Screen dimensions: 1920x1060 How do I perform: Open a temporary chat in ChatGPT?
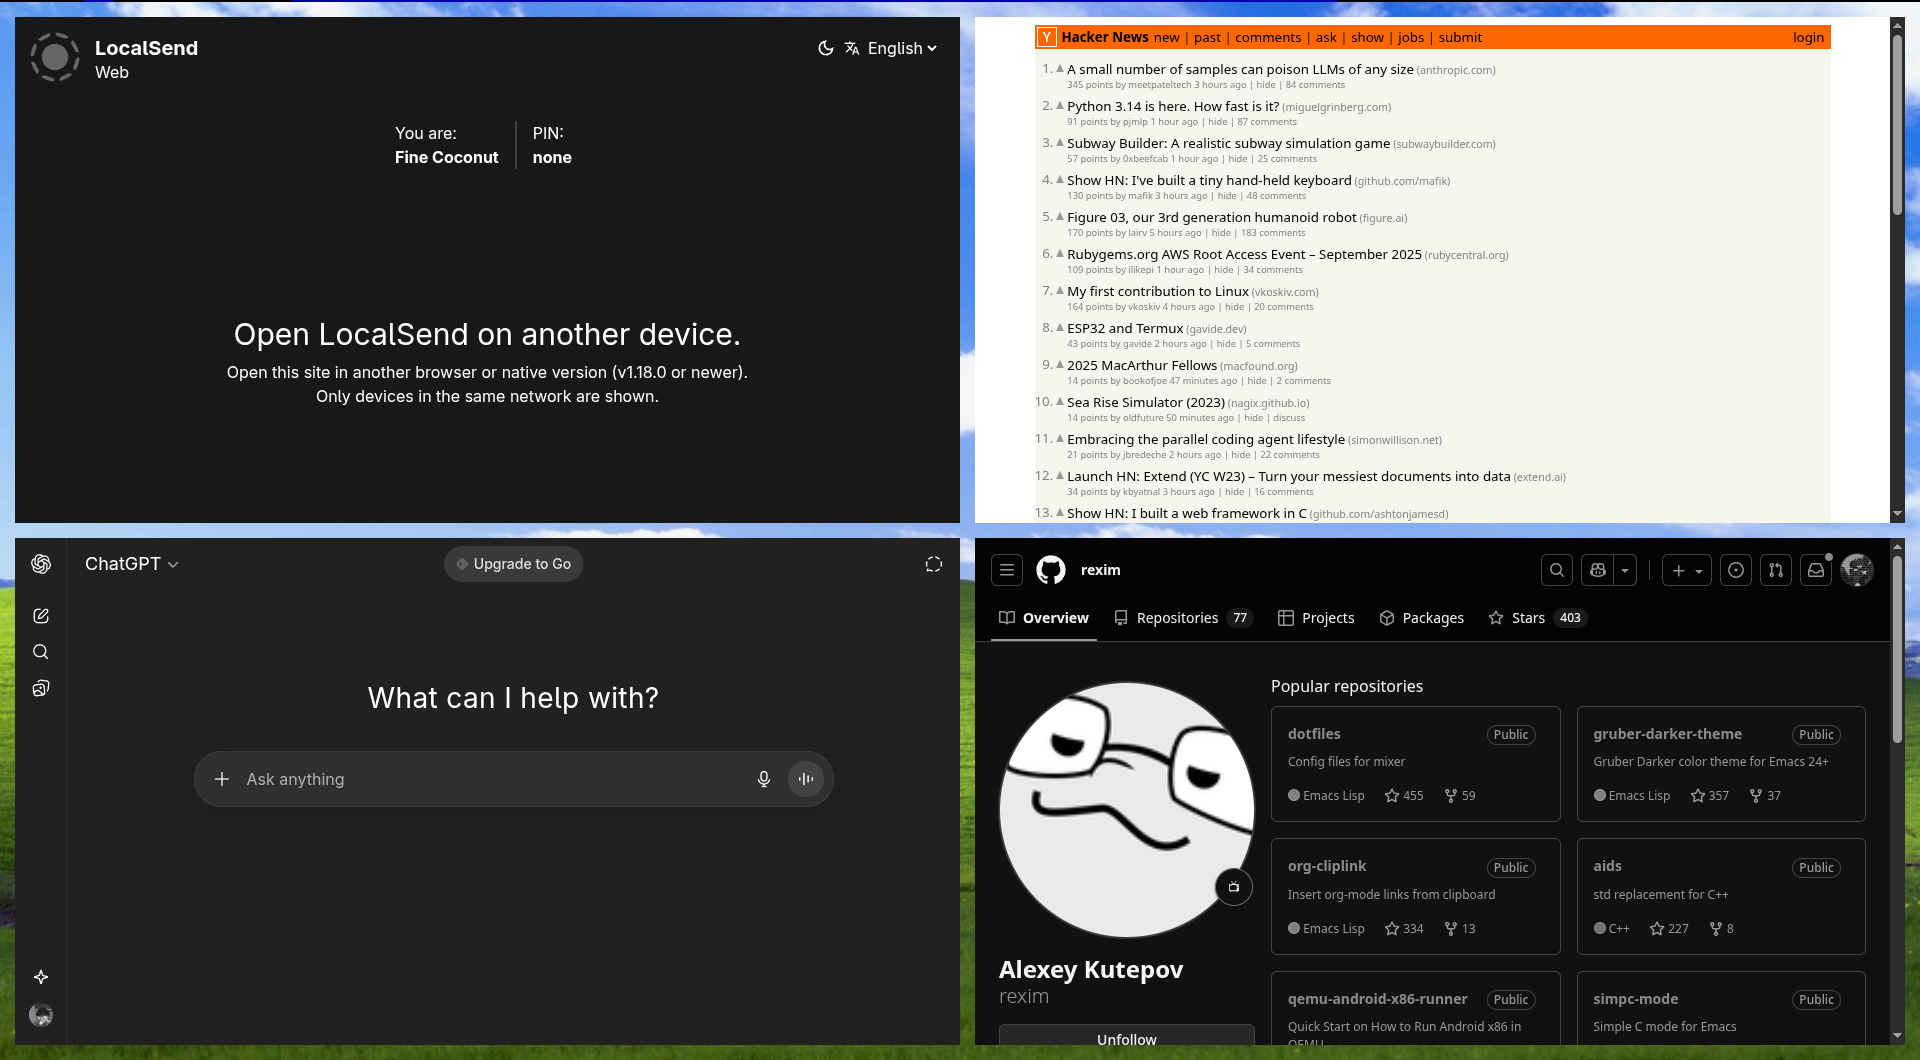click(x=933, y=564)
